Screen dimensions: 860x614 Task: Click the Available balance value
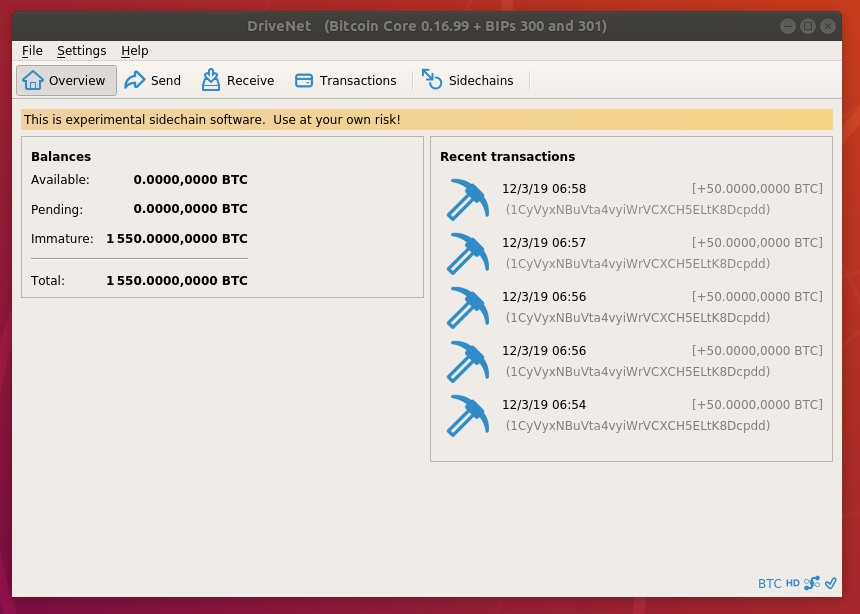(190, 180)
